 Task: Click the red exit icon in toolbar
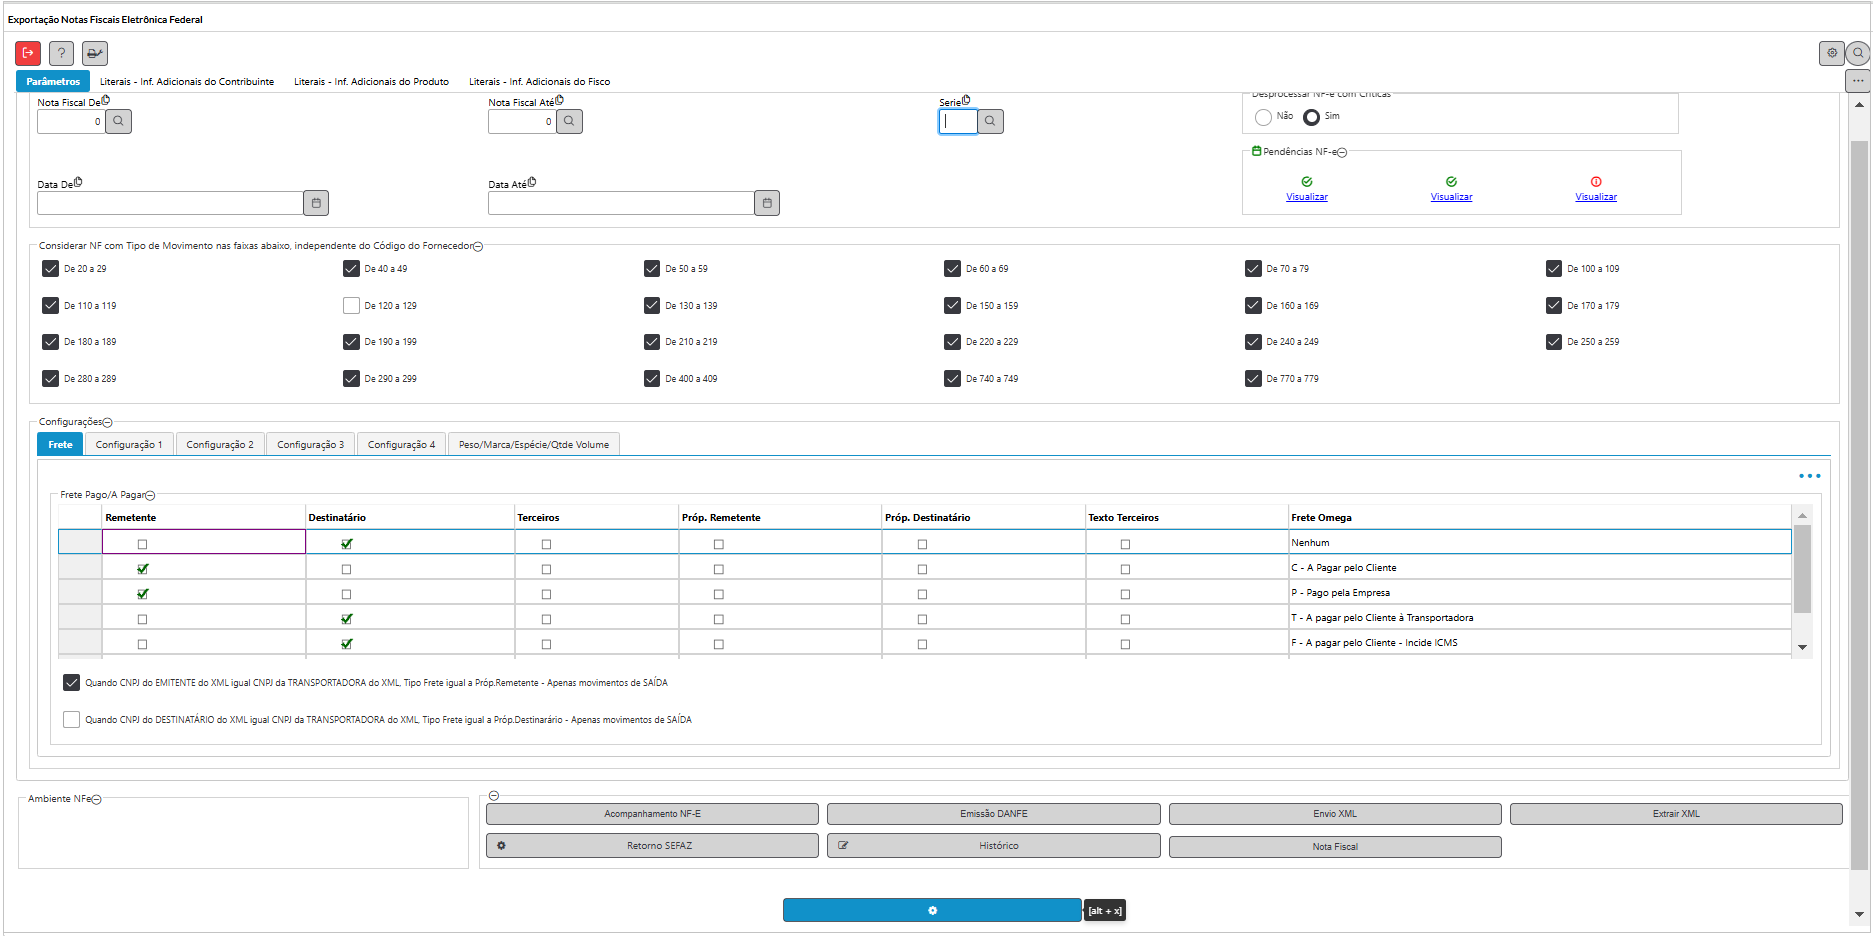[28, 53]
